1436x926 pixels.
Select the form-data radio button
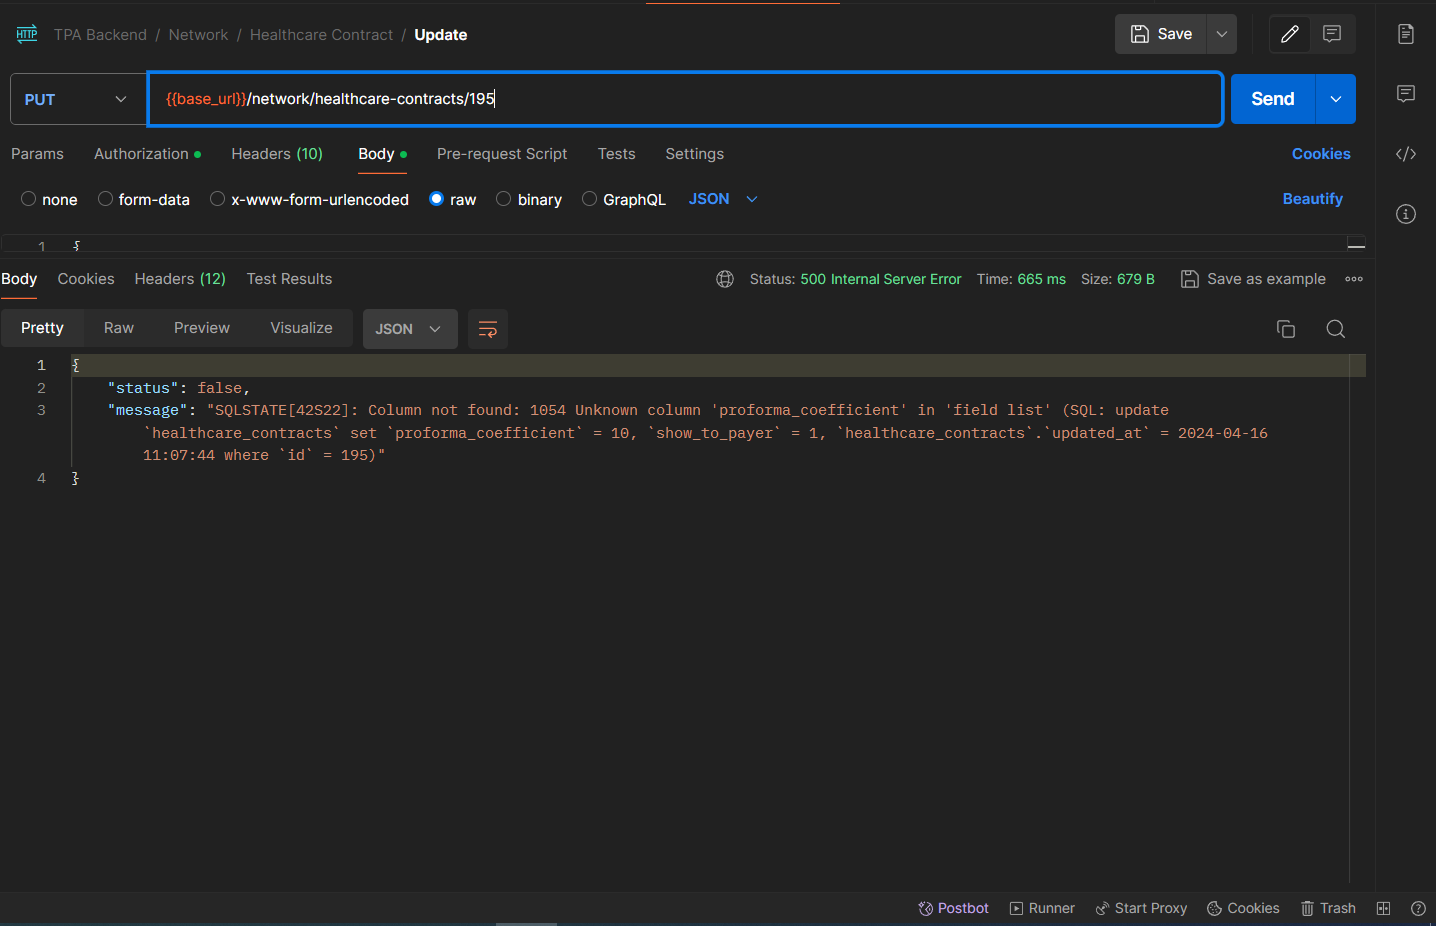tap(105, 199)
